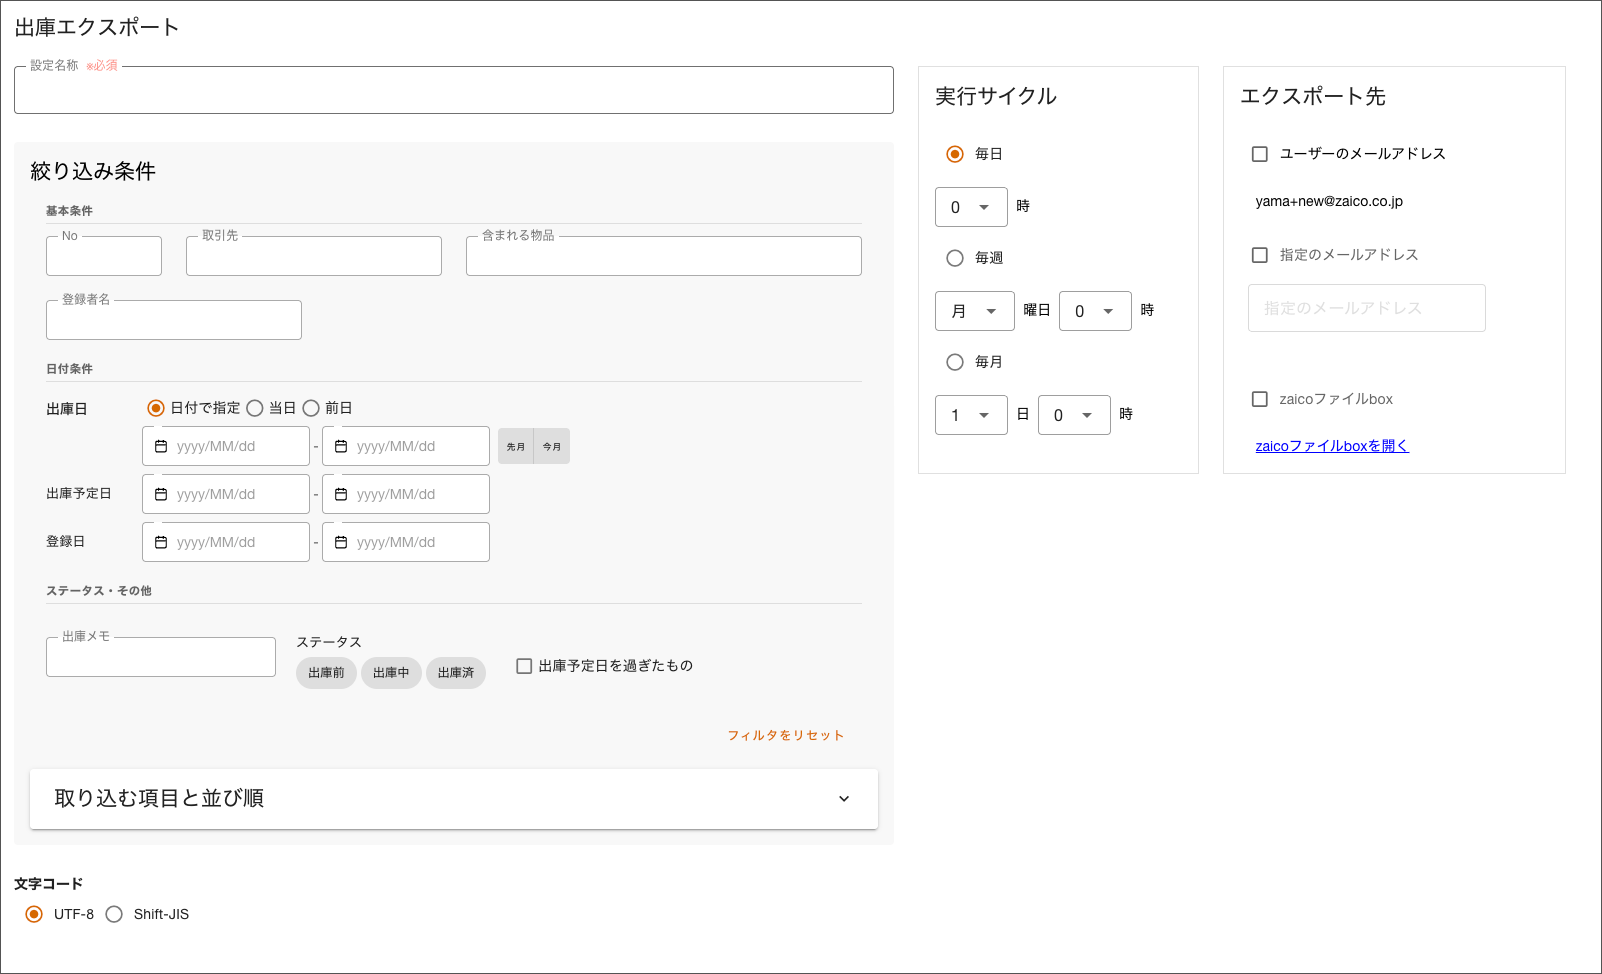
Task: Click フィルタをリセット link
Action: point(786,735)
